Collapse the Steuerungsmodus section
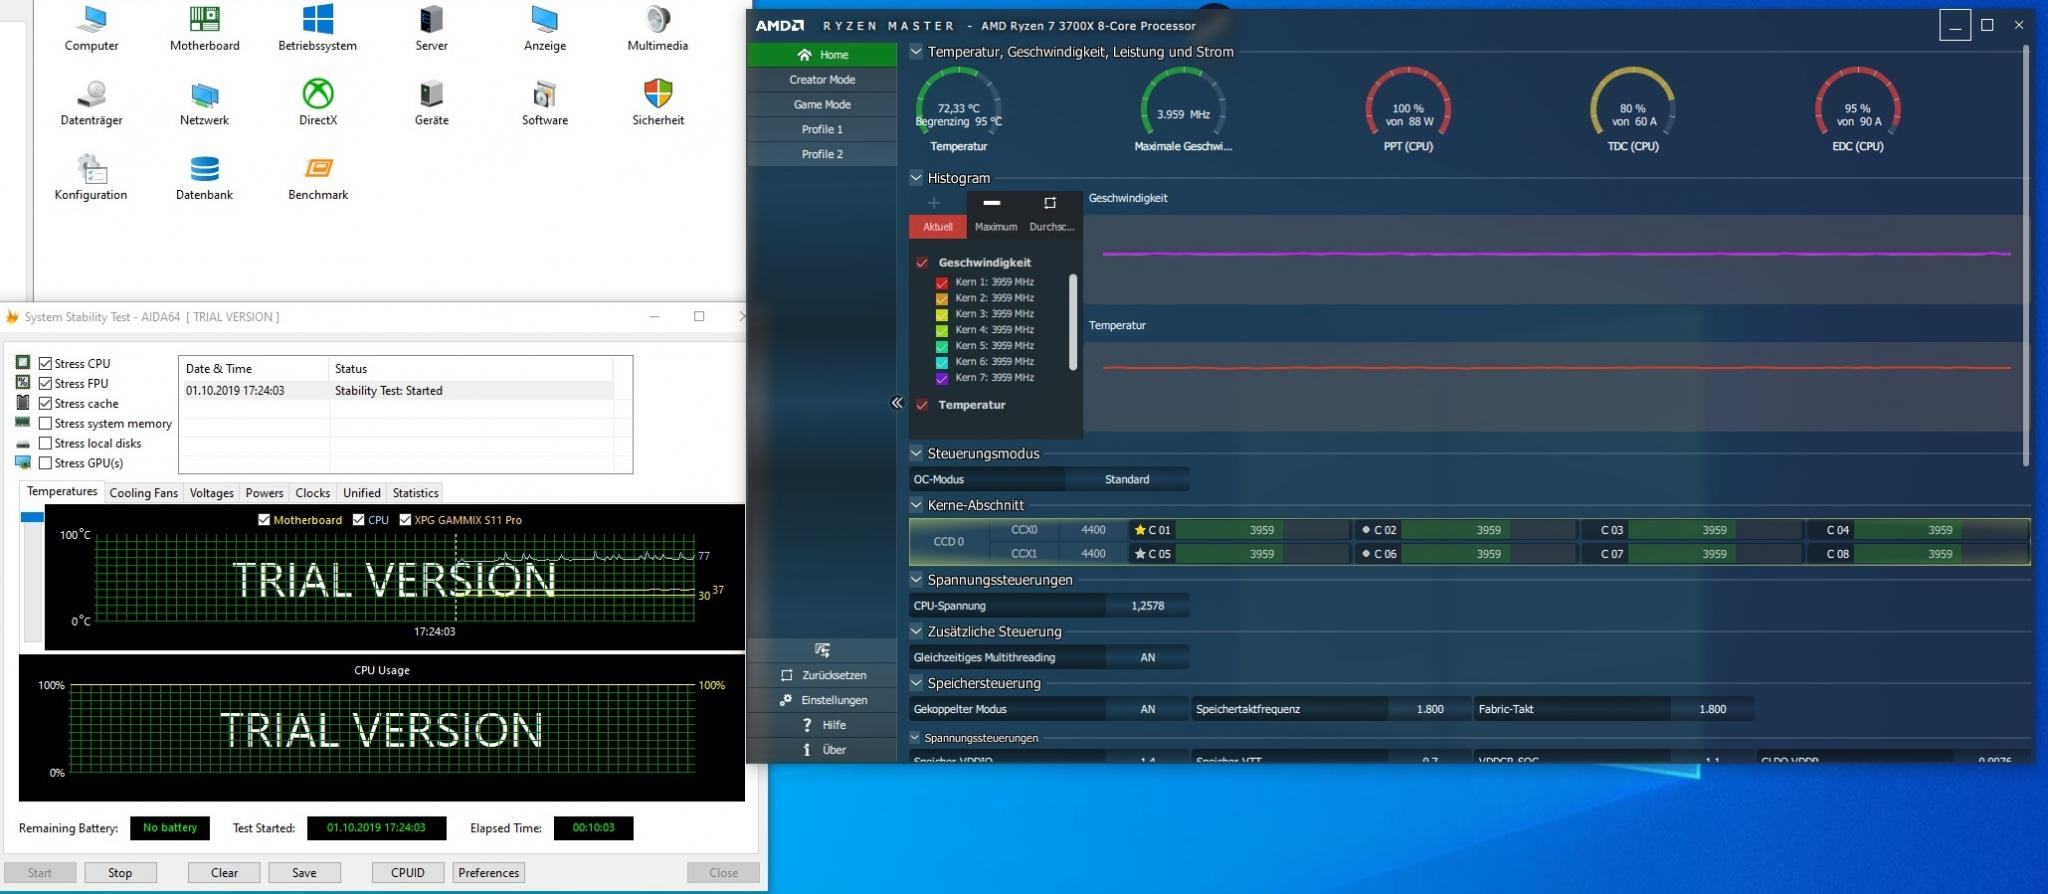Image resolution: width=2048 pixels, height=894 pixels. point(916,453)
